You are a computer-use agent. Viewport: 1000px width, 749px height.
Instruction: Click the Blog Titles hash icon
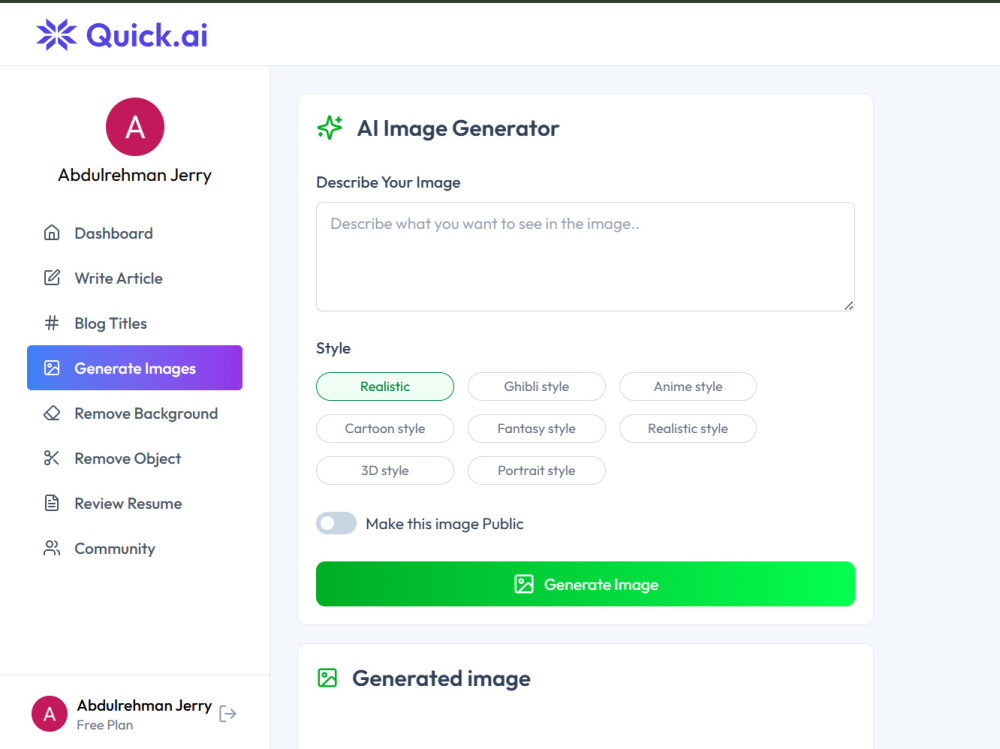pyautogui.click(x=52, y=323)
